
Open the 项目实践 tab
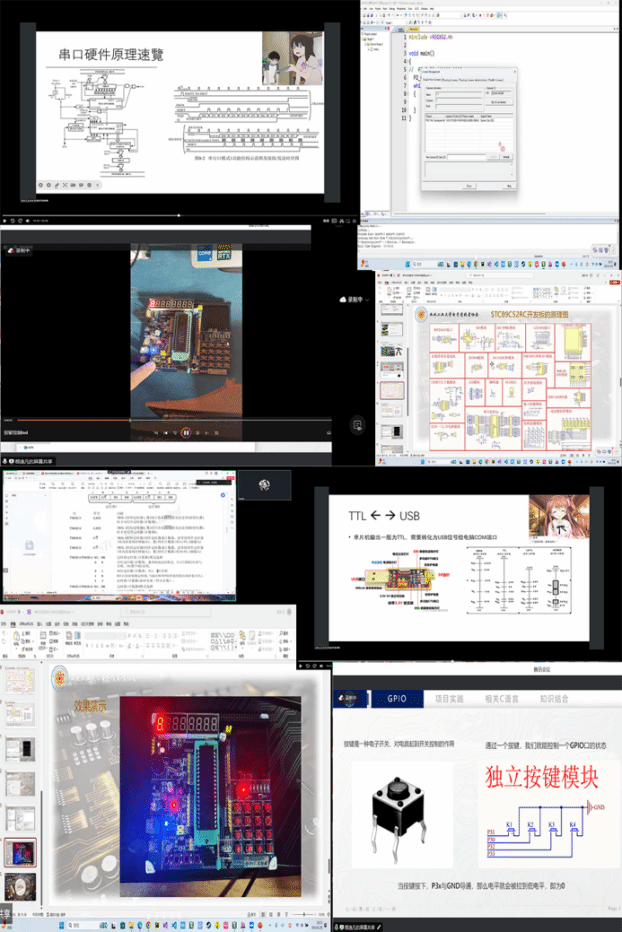(x=452, y=698)
